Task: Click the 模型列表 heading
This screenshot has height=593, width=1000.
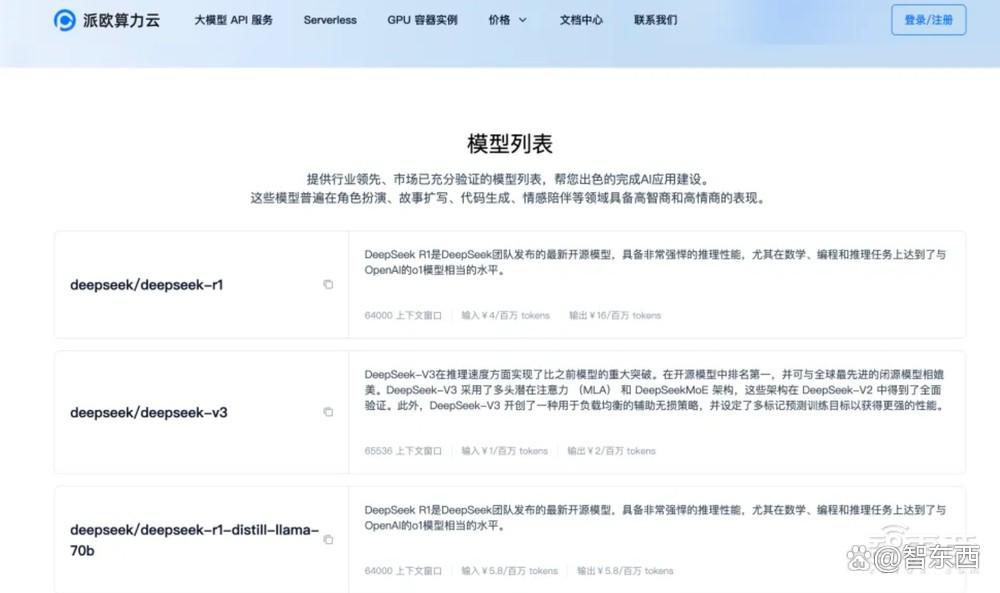Action: point(510,143)
